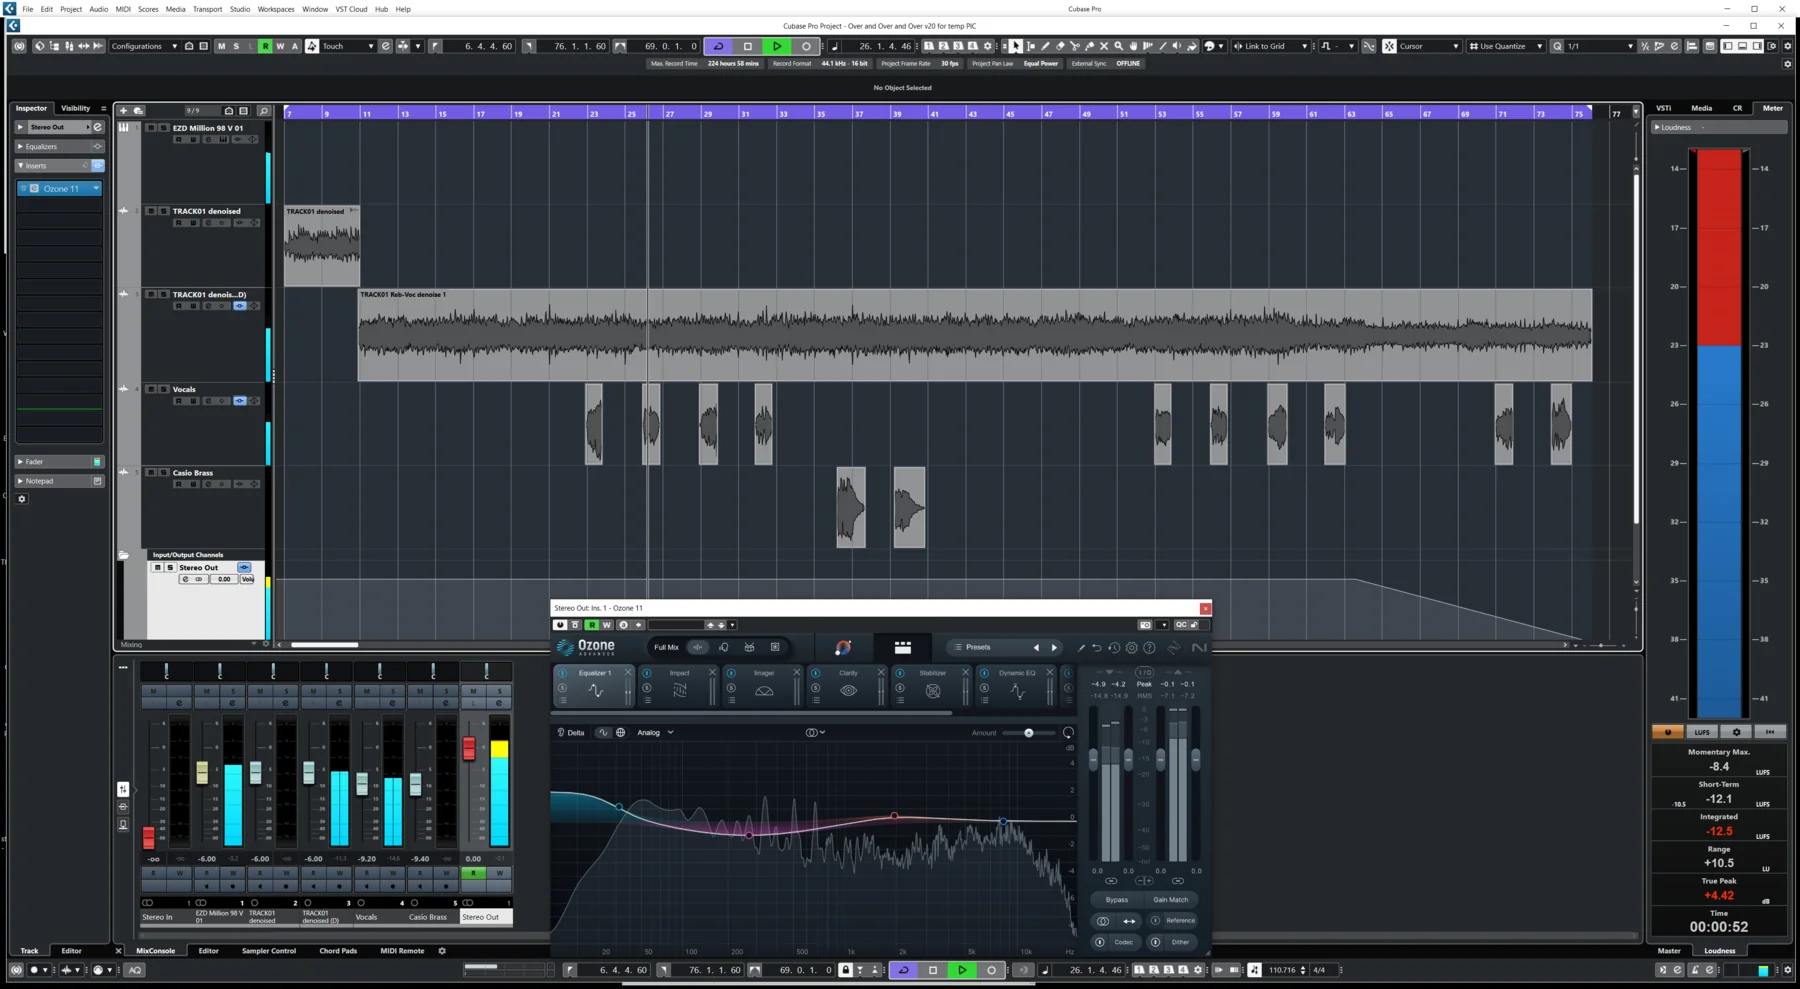Select the Erase tool in toolbar
The width and height of the screenshot is (1800, 989).
(x=1060, y=46)
